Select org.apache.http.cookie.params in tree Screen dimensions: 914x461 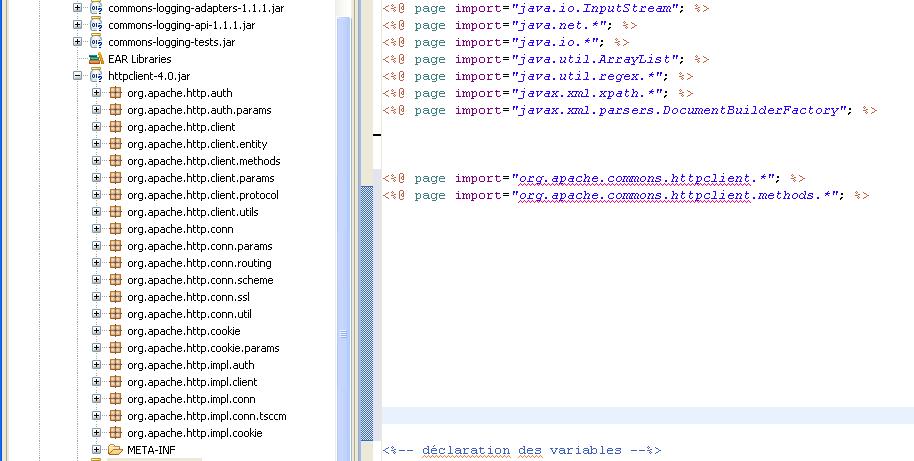coord(203,348)
